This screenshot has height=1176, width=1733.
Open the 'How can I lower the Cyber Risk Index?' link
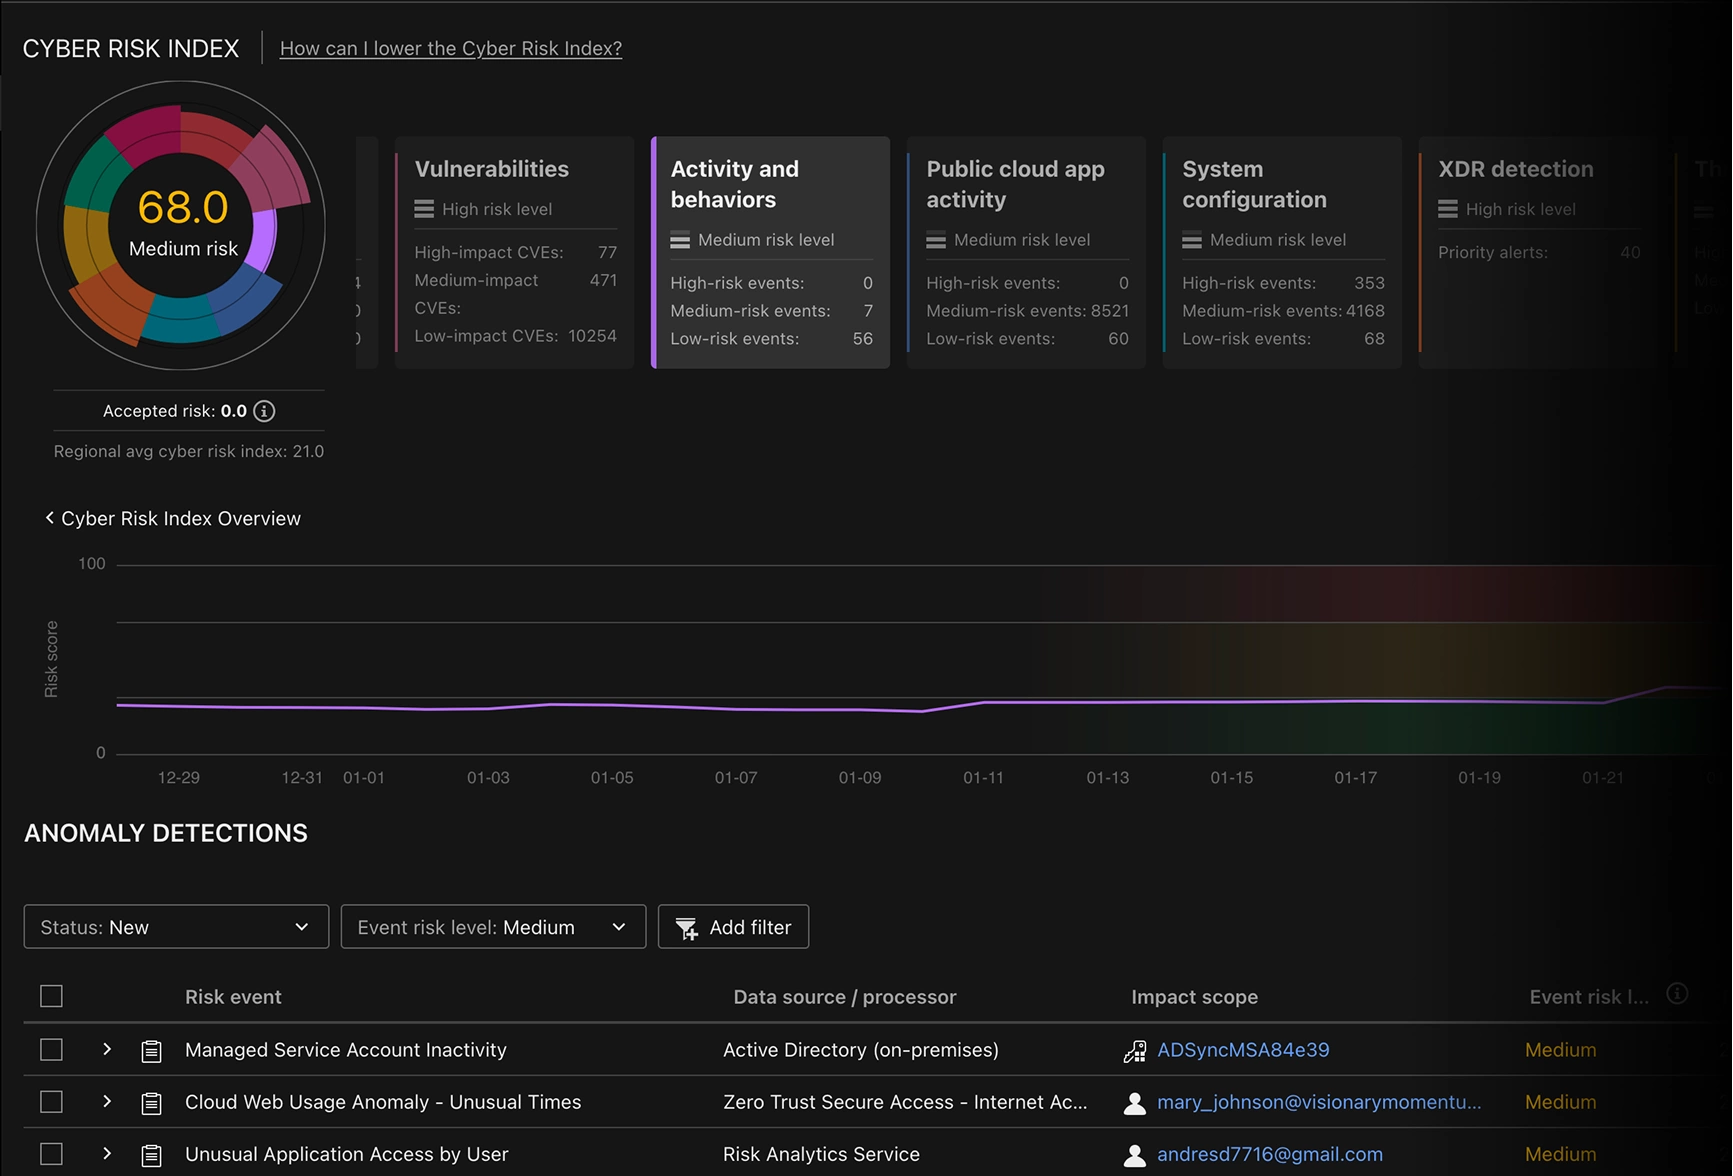pos(450,48)
